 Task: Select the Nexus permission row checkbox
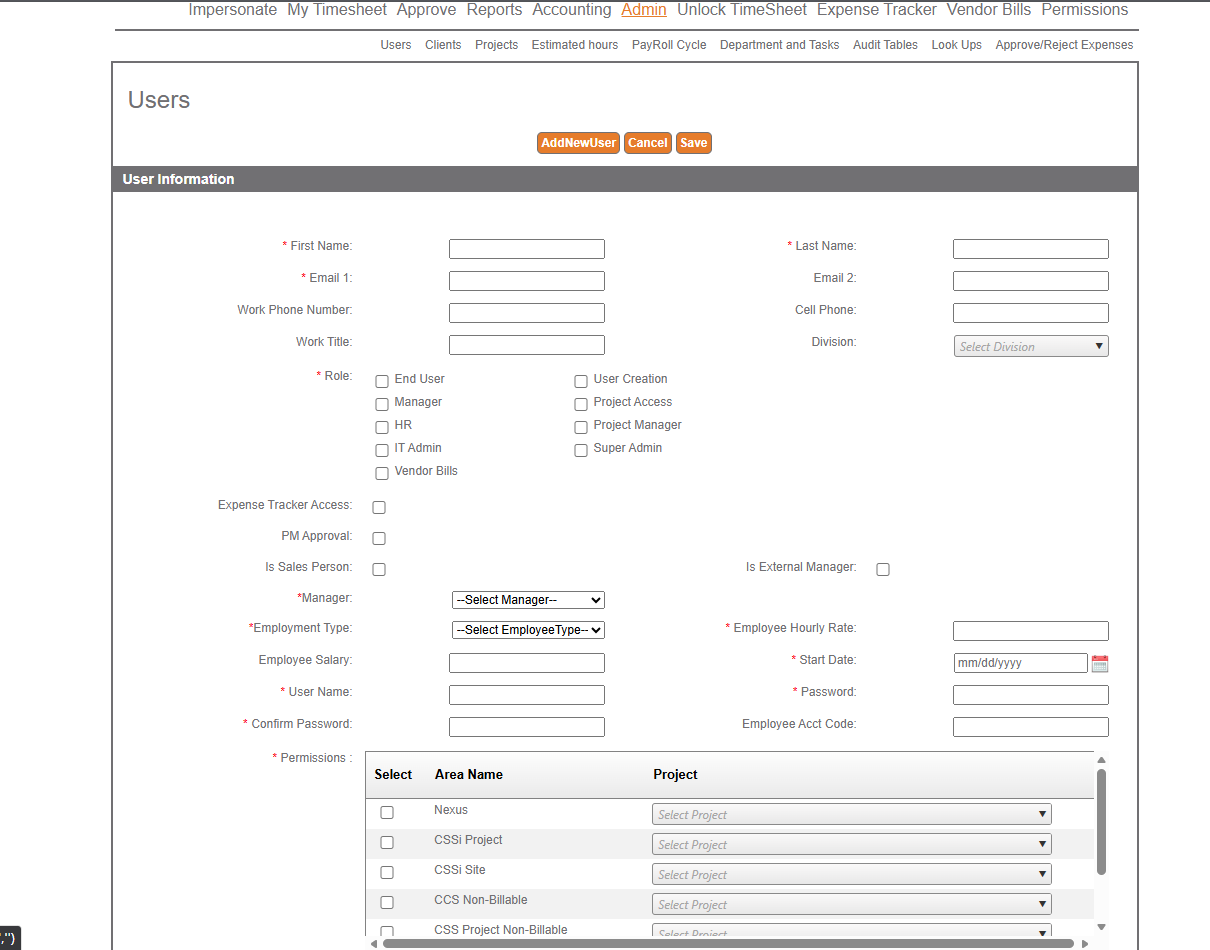(x=387, y=812)
